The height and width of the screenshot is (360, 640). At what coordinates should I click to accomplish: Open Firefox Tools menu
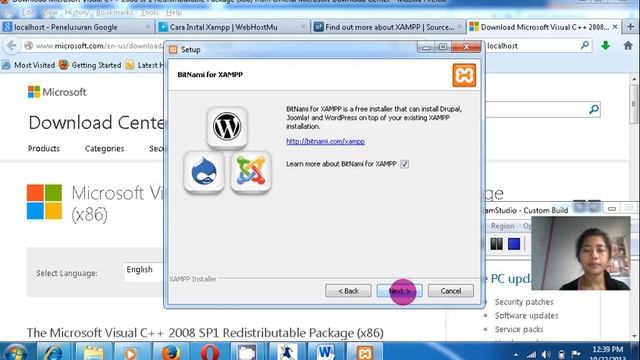click(149, 13)
